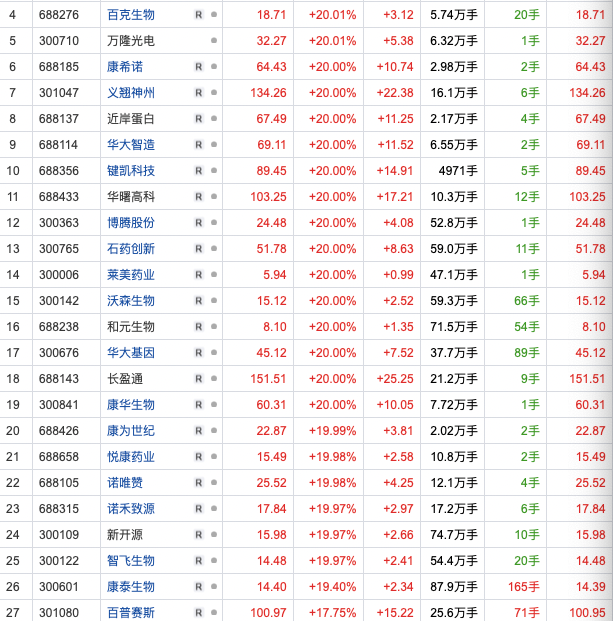The height and width of the screenshot is (621, 613).
Task: Open the 百克生物 stock link
Action: click(x=131, y=15)
